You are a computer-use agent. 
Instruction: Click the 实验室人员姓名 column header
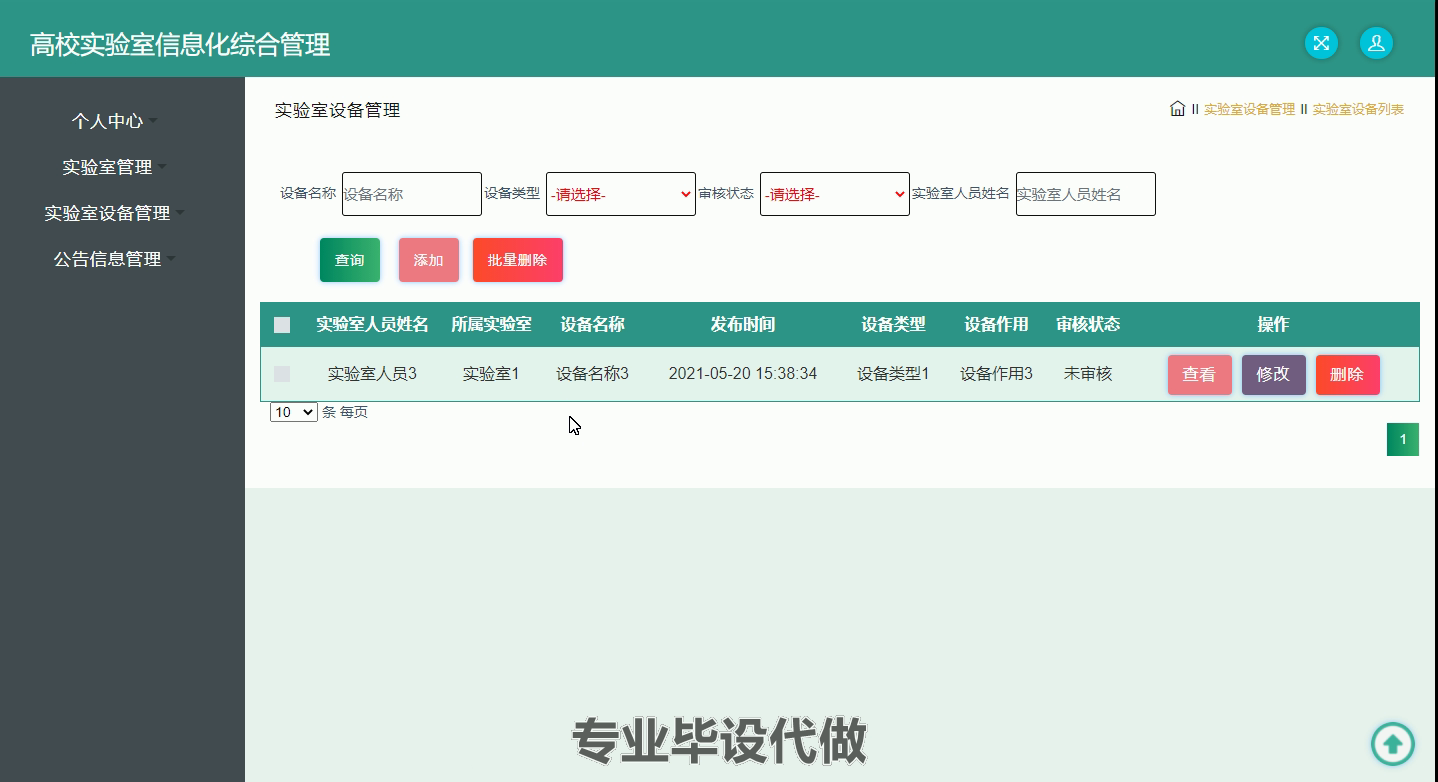[372, 324]
